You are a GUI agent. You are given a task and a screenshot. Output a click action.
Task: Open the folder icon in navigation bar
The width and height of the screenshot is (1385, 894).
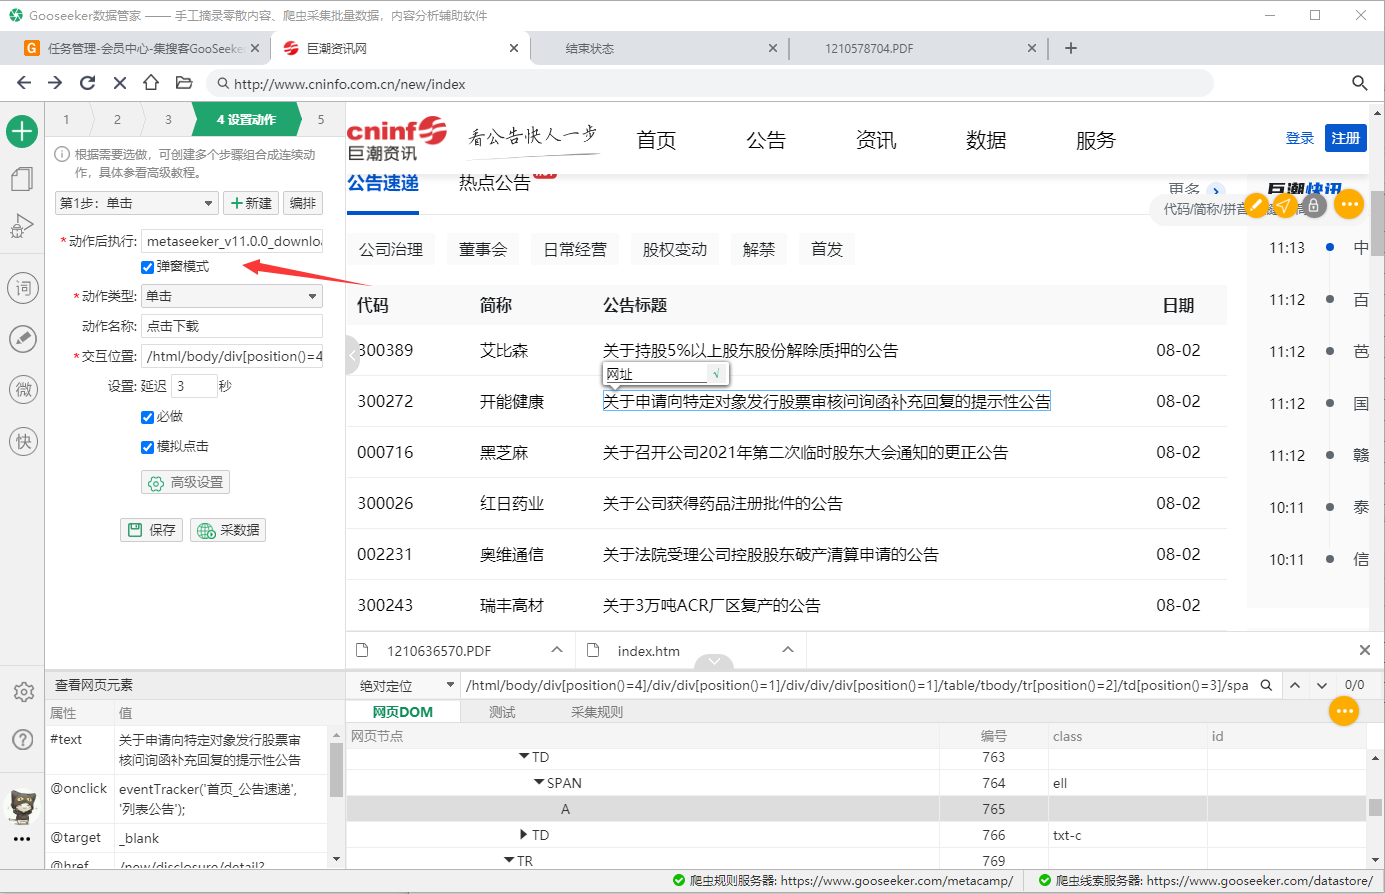point(183,83)
